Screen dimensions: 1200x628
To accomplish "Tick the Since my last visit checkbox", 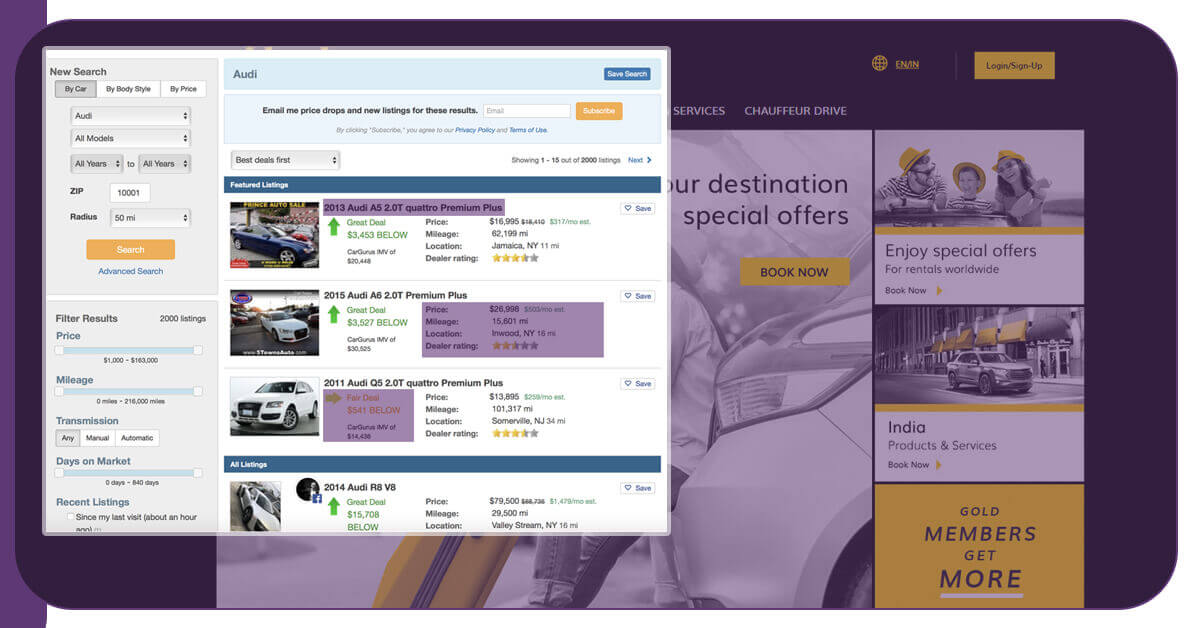I will point(70,517).
